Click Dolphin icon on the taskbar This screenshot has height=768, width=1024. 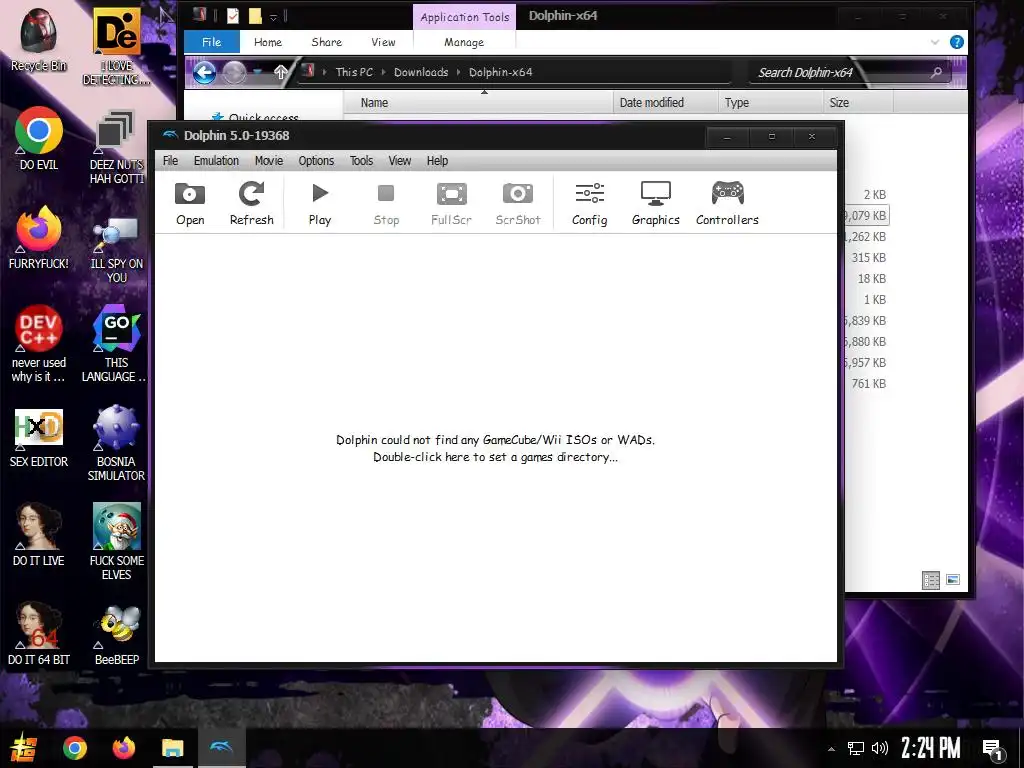[x=221, y=748]
